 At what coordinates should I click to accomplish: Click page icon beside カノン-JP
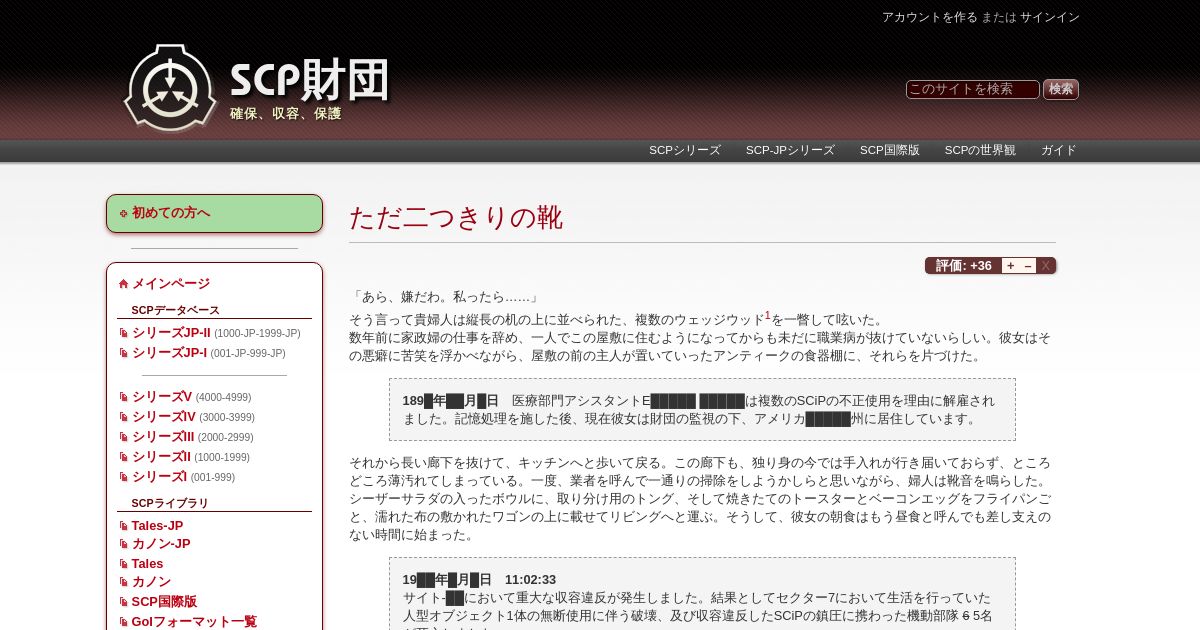tap(123, 544)
